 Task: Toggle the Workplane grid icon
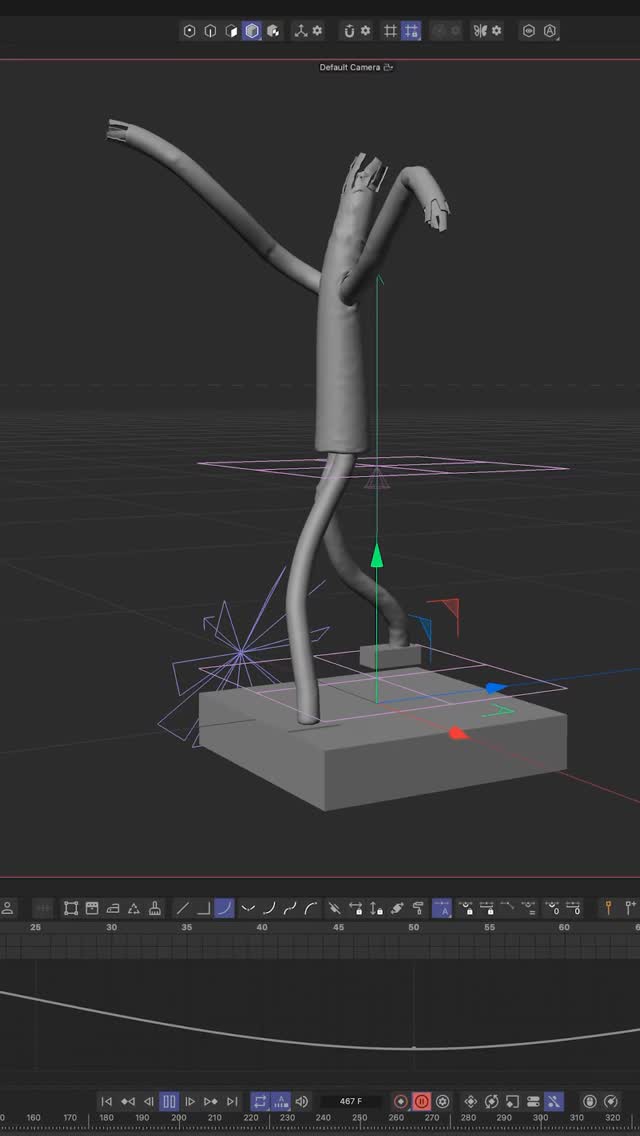click(x=390, y=31)
